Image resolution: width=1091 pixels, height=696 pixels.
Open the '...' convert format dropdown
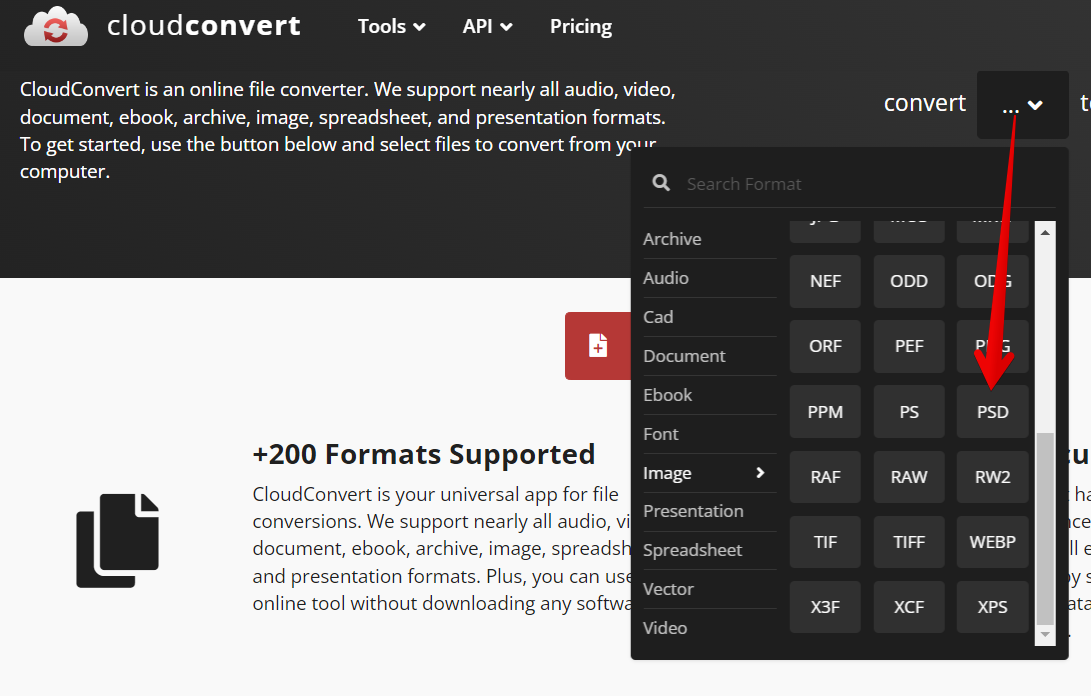point(1022,104)
